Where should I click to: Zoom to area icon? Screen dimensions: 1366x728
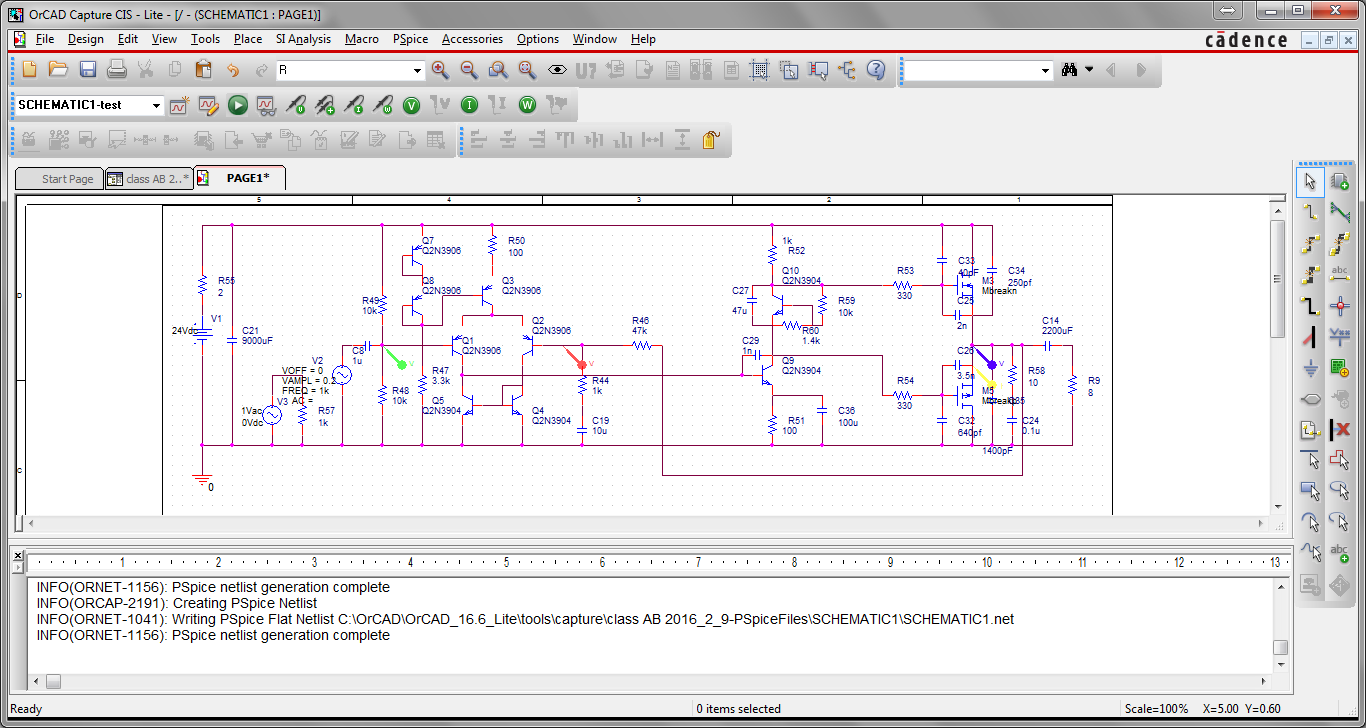click(498, 70)
